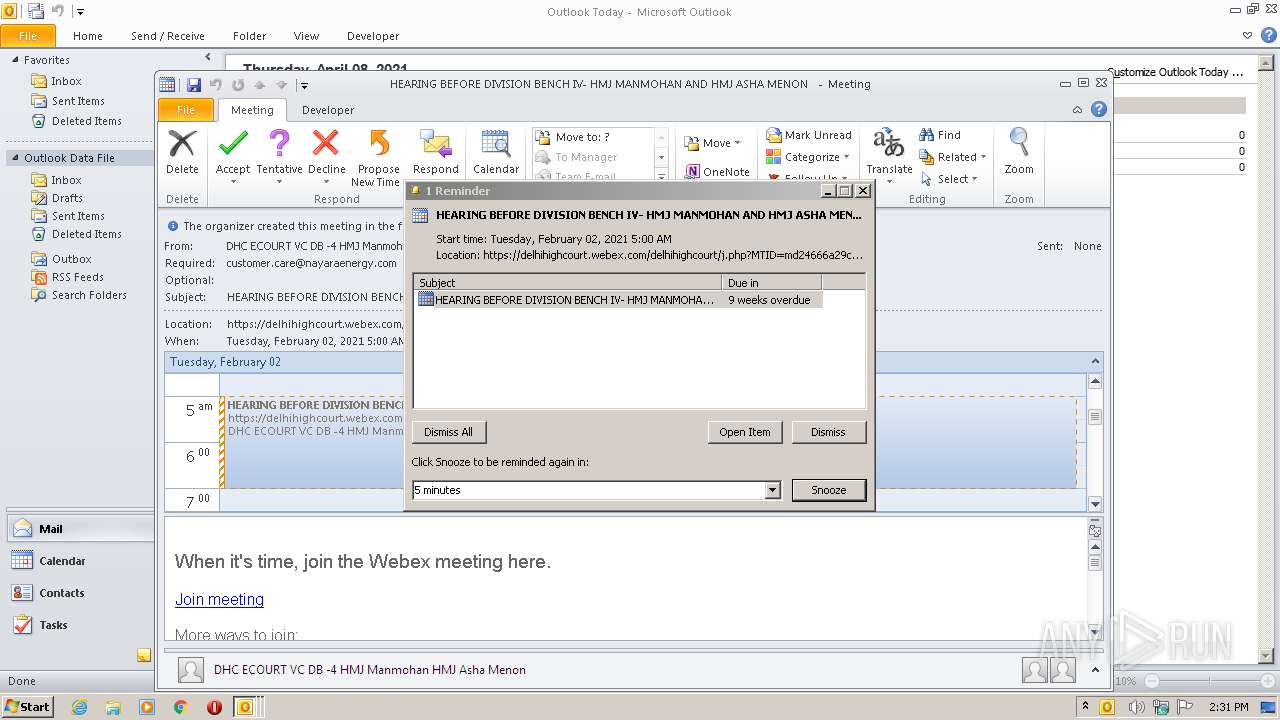Open ribbon Help question mark

[x=1099, y=110]
